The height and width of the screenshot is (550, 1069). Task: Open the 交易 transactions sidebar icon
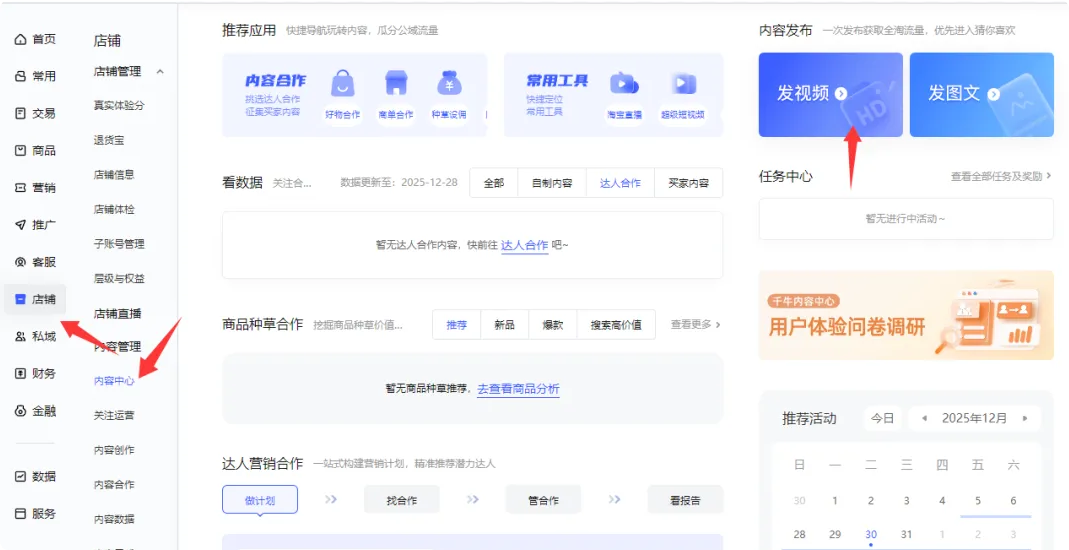click(x=20, y=113)
